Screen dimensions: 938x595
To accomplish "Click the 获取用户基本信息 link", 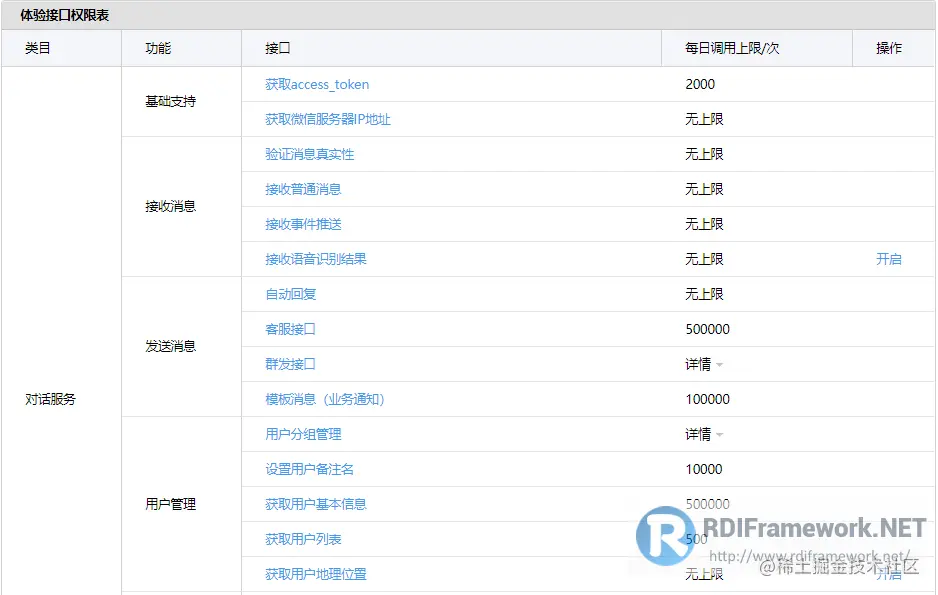I will click(x=316, y=504).
